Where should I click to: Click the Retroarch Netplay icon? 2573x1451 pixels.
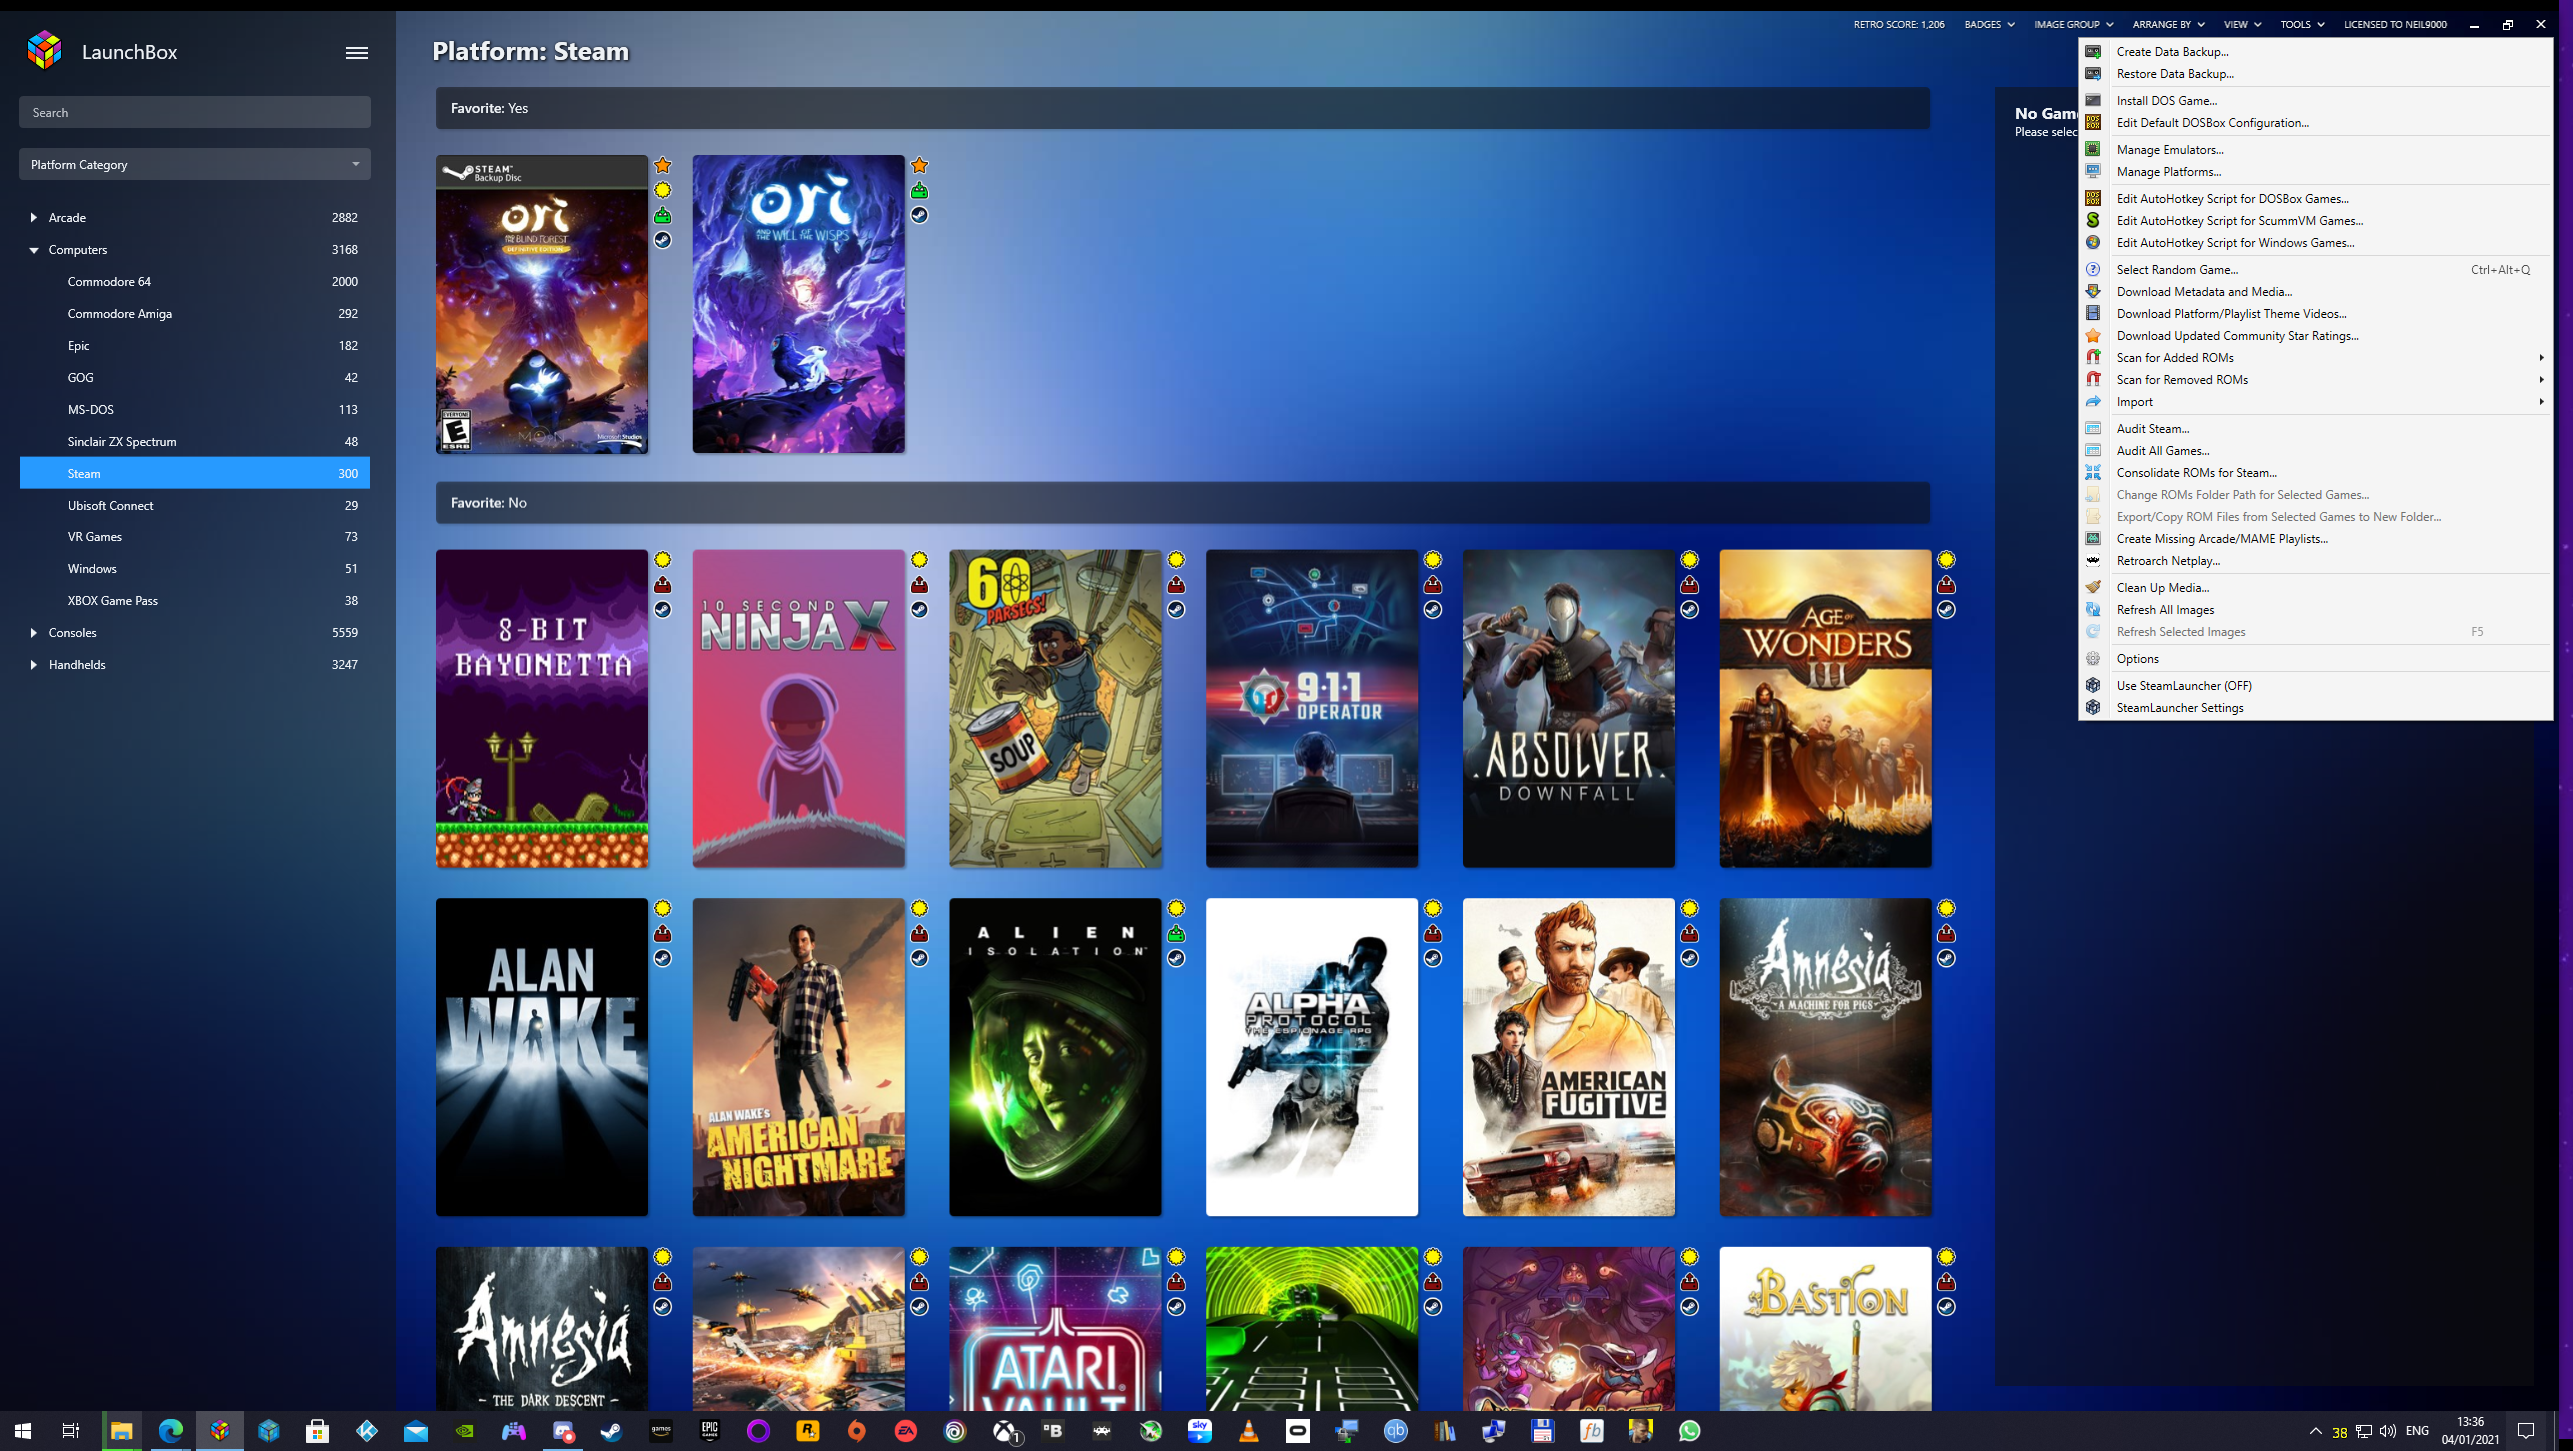2093,560
